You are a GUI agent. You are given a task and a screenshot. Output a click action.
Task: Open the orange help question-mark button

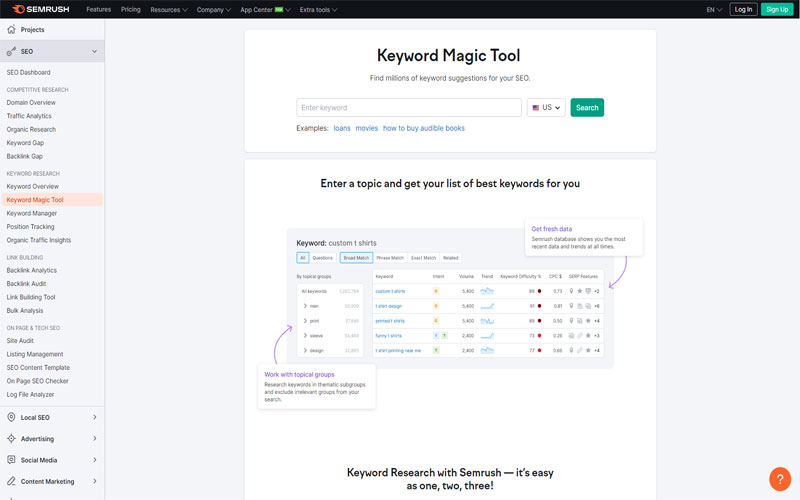click(x=780, y=479)
